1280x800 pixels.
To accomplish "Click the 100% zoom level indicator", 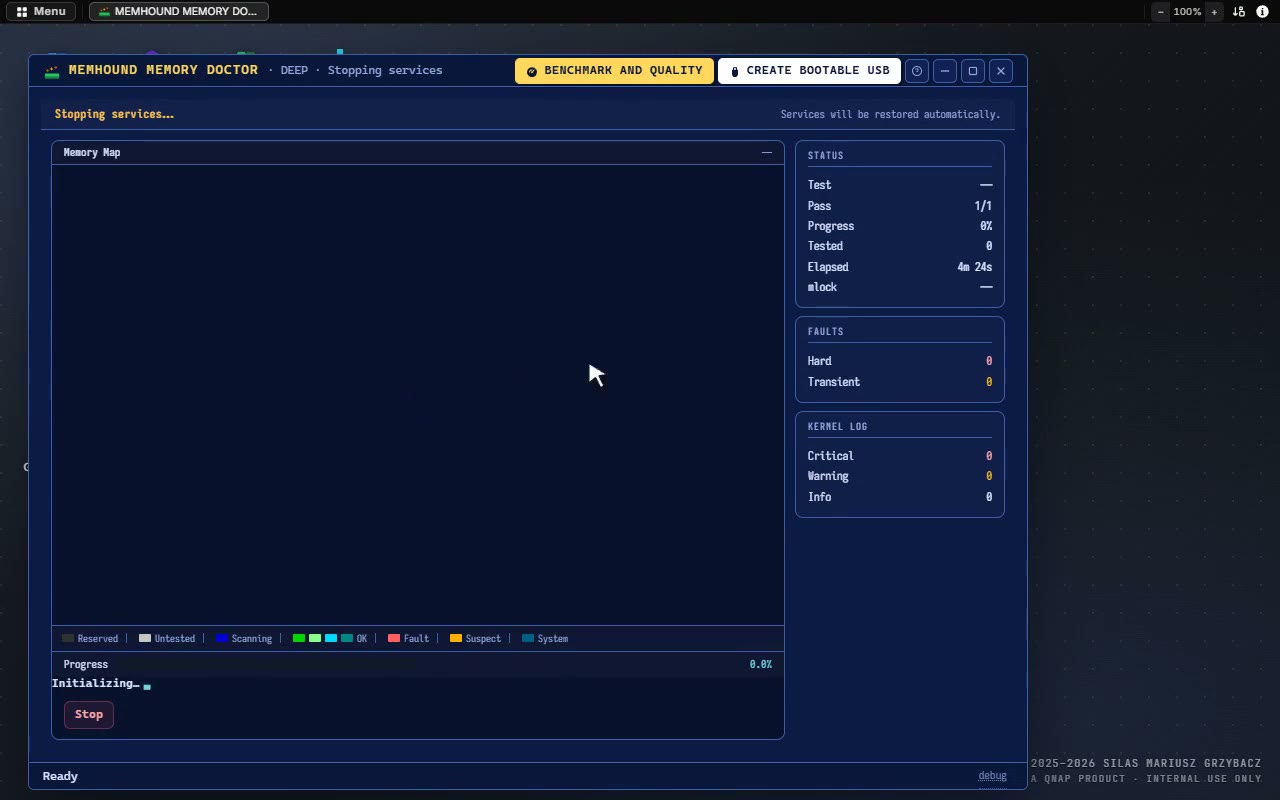I will point(1187,12).
